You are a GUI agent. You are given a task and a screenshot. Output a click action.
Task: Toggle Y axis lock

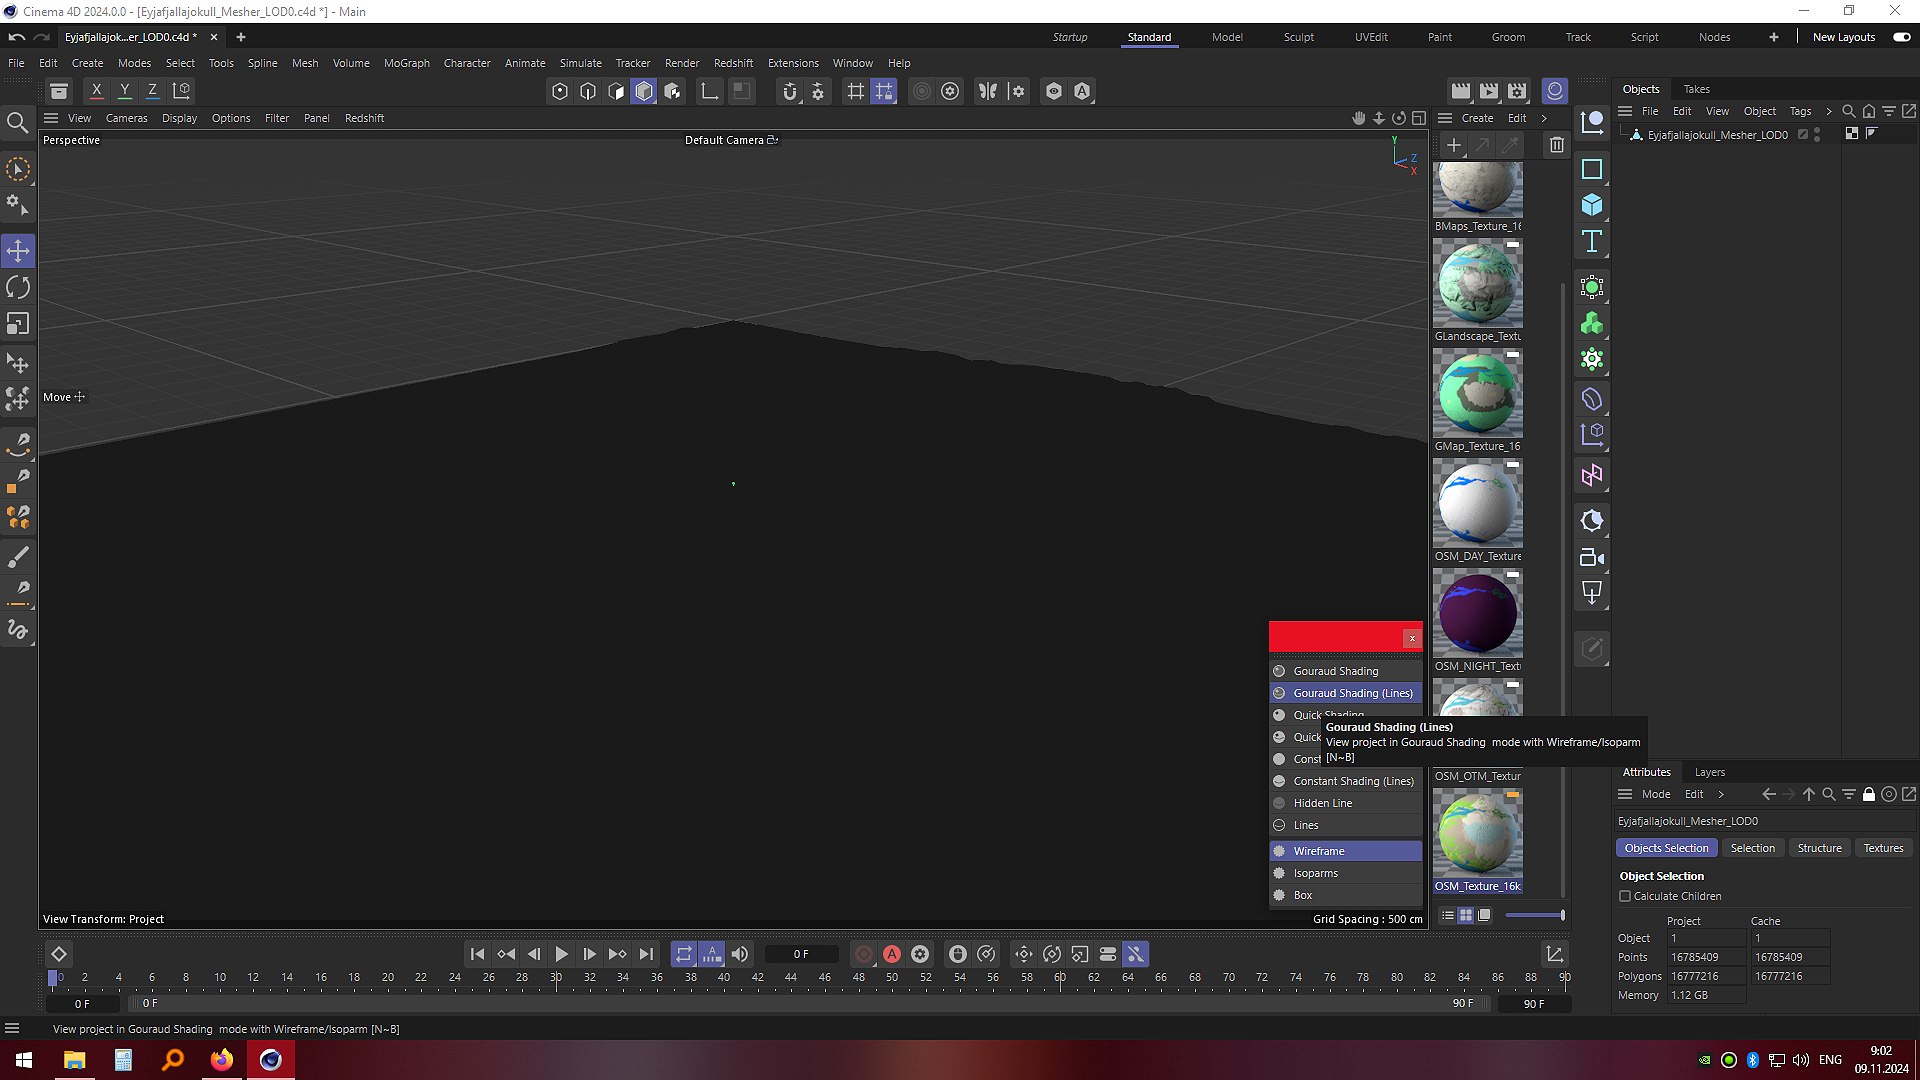[x=125, y=91]
